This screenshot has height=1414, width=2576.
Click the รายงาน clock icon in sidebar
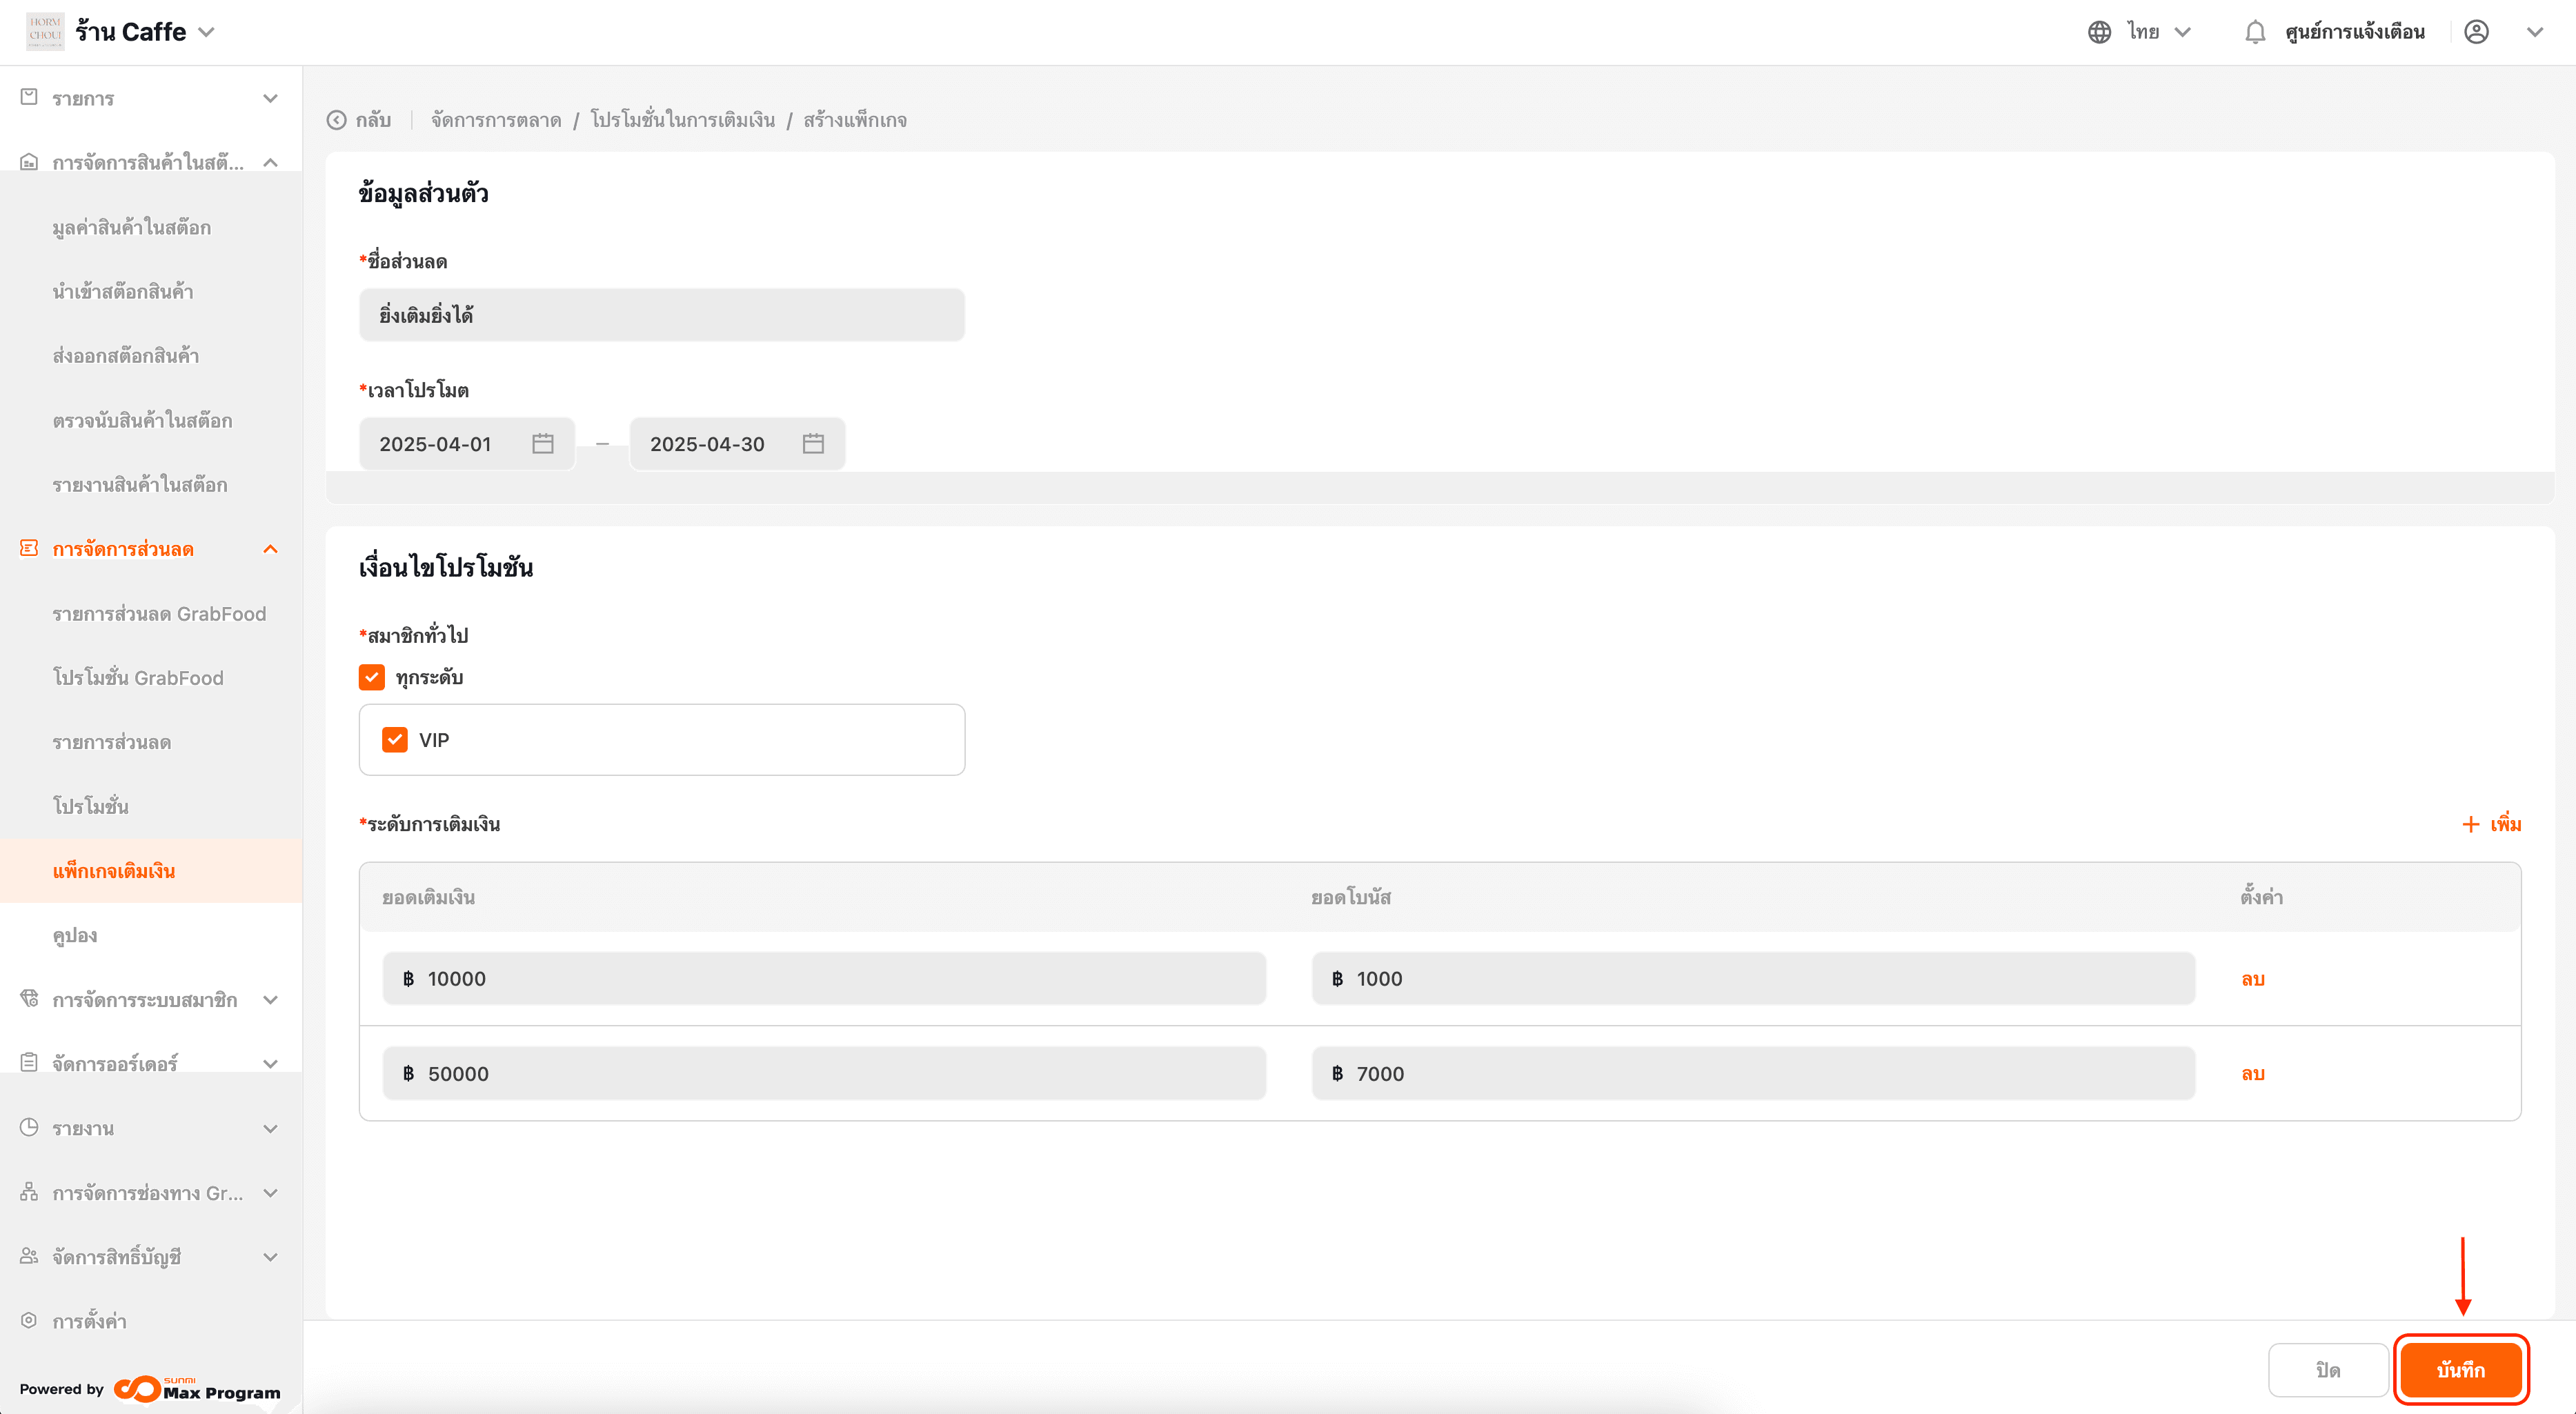29,1128
